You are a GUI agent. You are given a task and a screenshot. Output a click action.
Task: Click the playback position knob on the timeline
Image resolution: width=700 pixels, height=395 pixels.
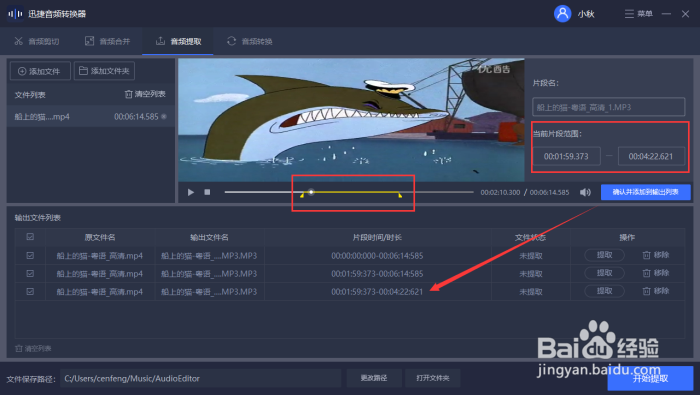311,192
